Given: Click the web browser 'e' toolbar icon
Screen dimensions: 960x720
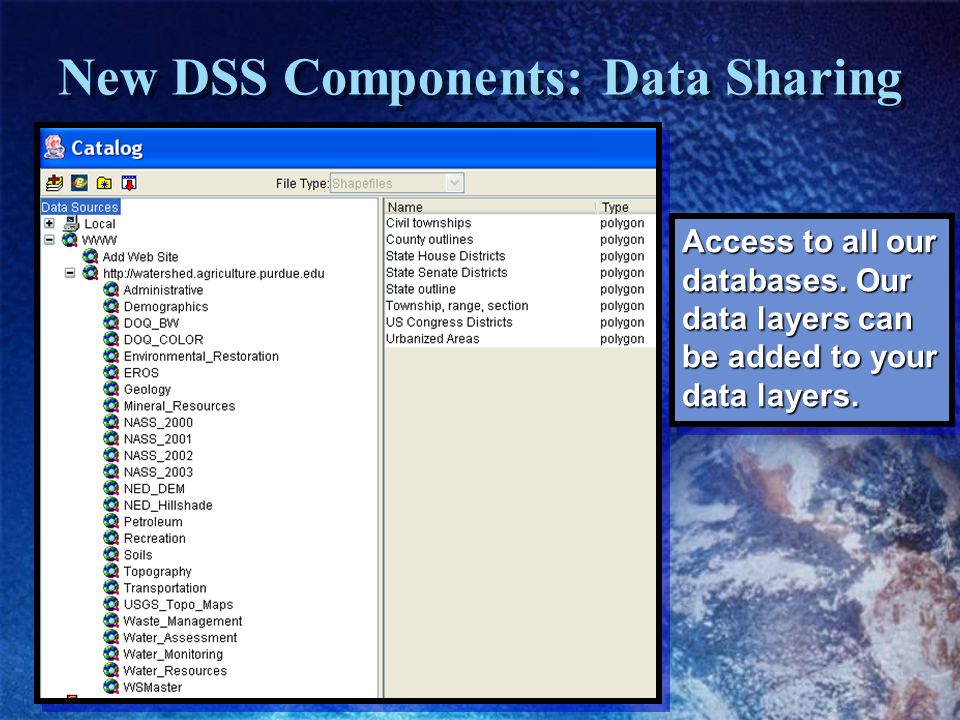Looking at the screenshot, I should pyautogui.click(x=80, y=183).
